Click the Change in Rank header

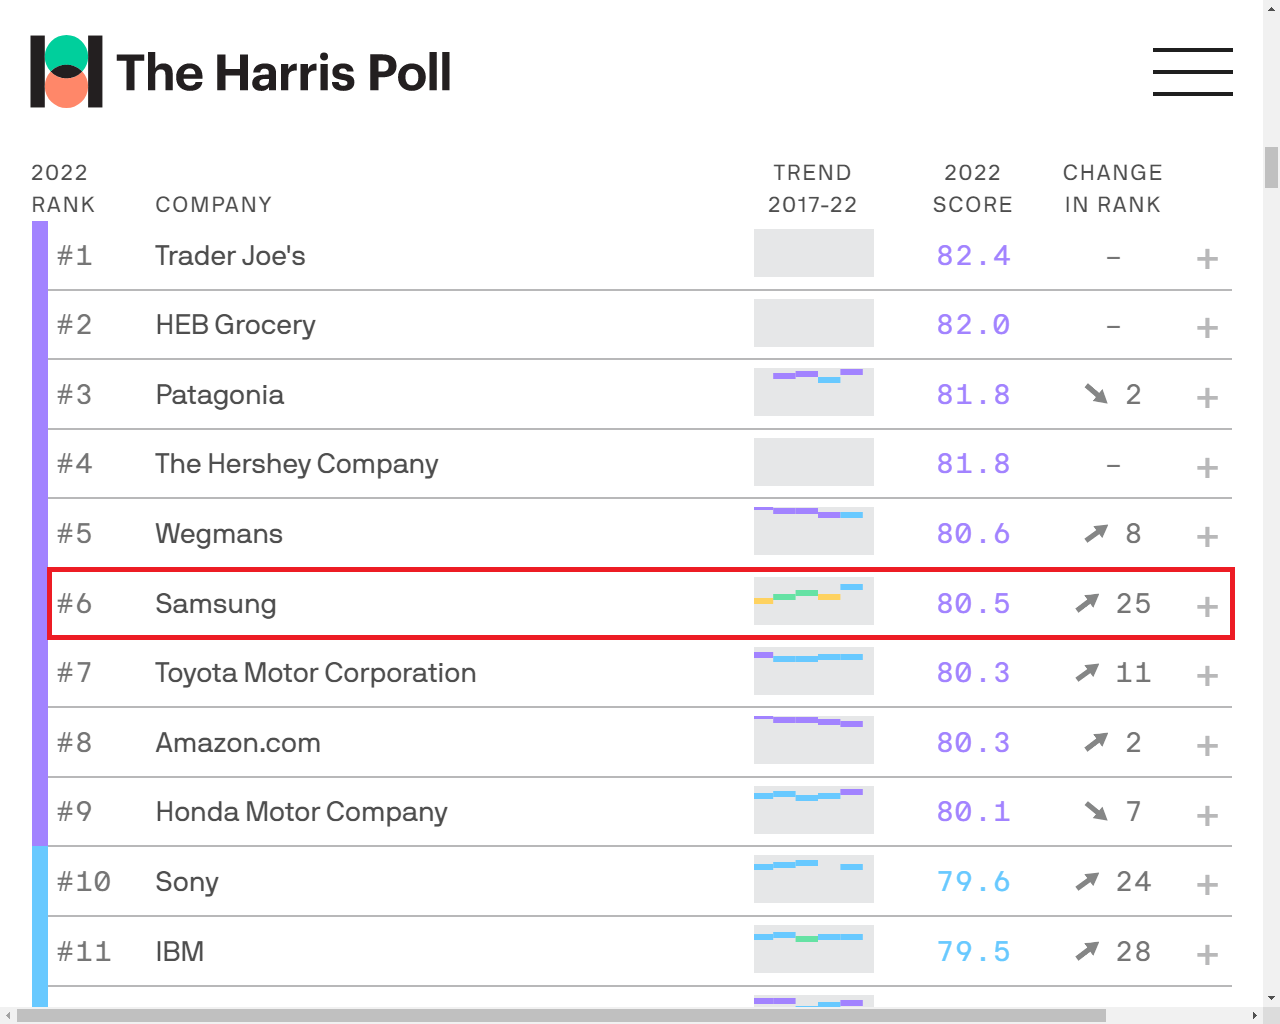[1113, 189]
